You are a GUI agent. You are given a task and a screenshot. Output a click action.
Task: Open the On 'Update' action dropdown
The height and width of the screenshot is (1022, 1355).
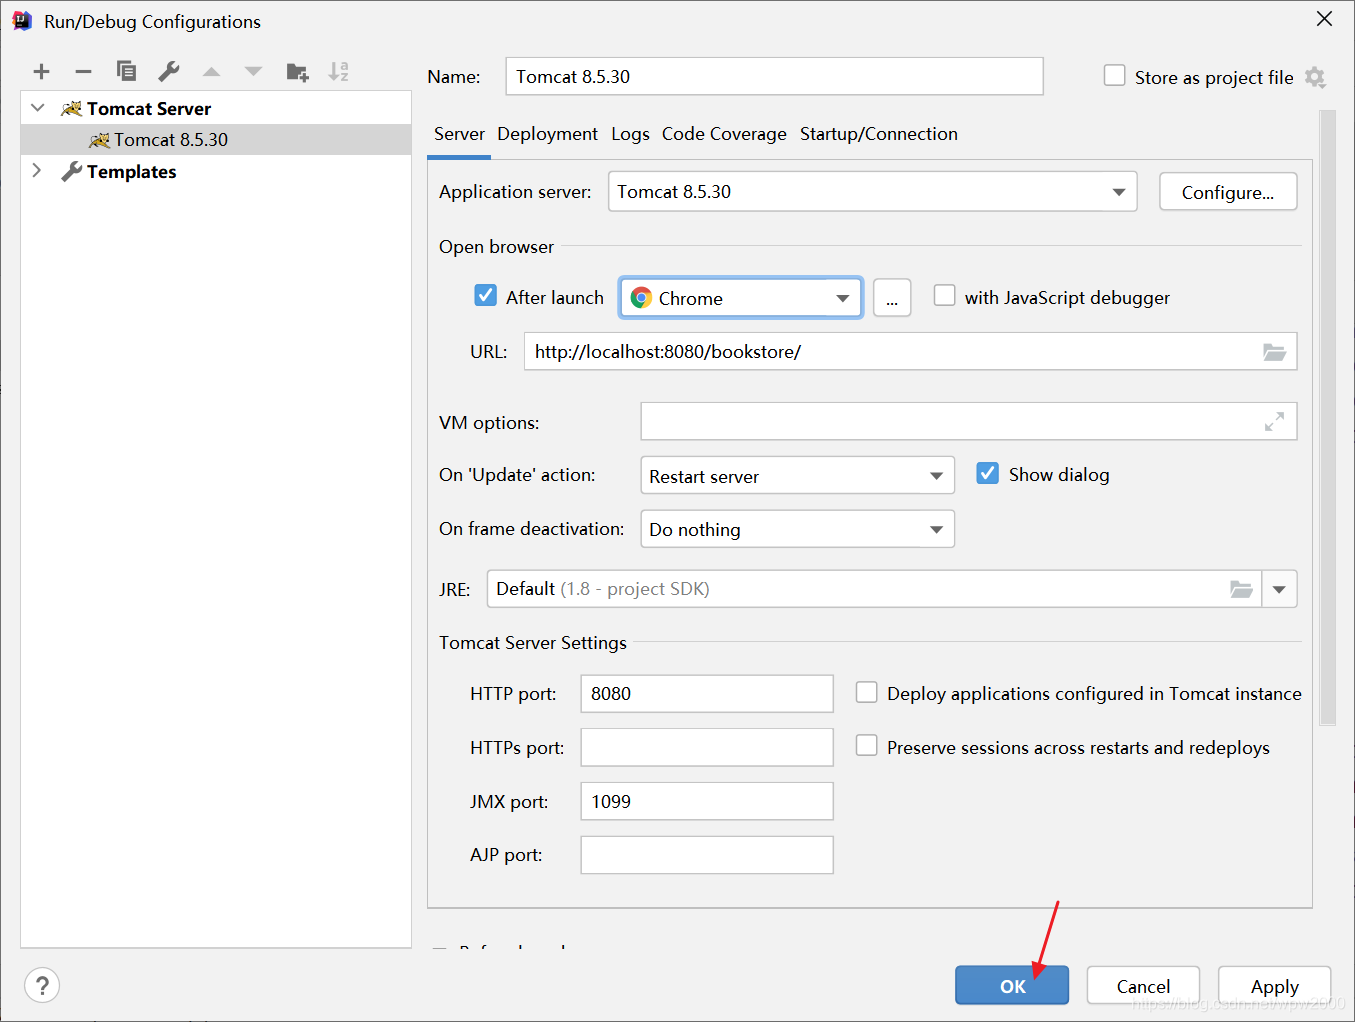point(797,475)
